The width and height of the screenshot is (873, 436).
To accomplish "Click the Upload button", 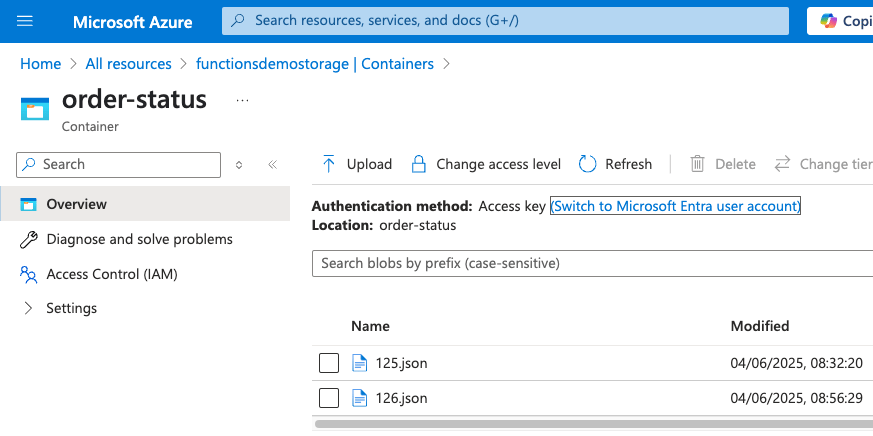I will [357, 164].
